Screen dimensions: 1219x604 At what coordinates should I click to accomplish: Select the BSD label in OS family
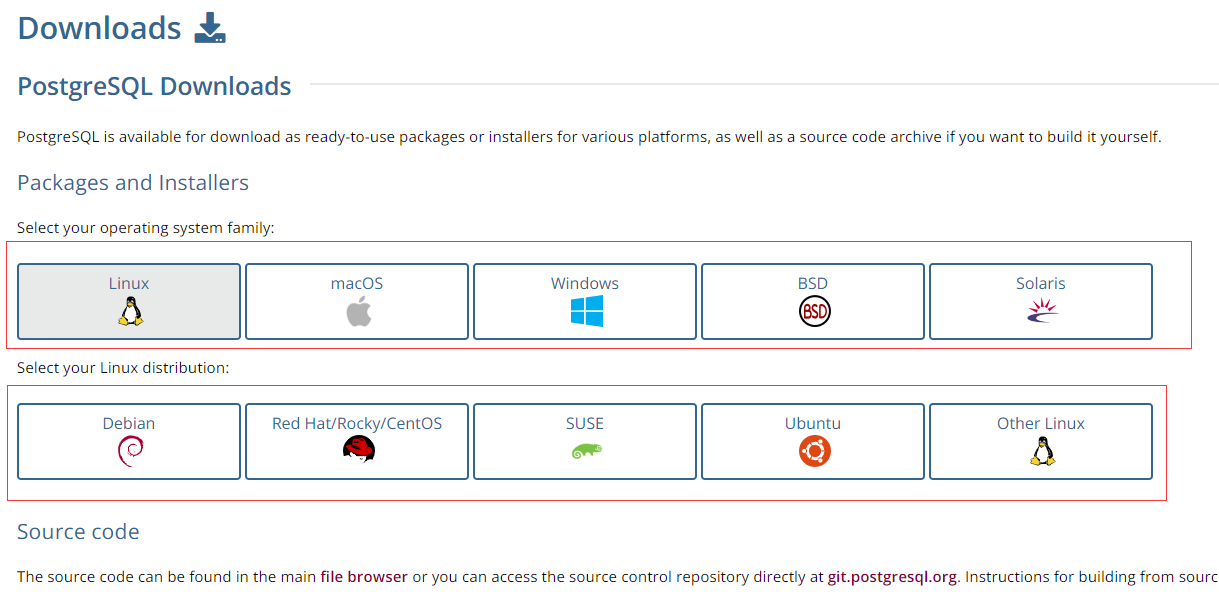click(x=813, y=284)
